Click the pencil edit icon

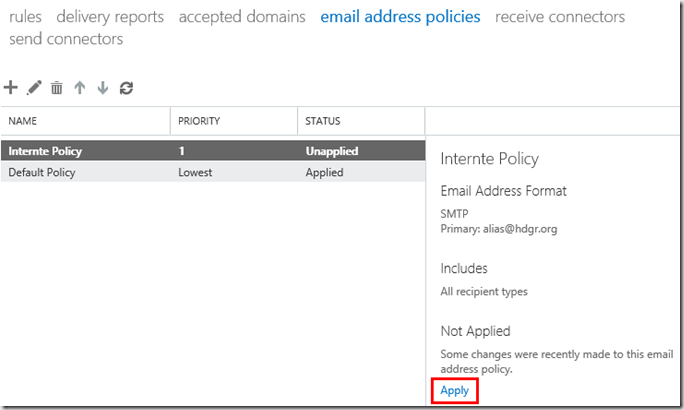[34, 88]
